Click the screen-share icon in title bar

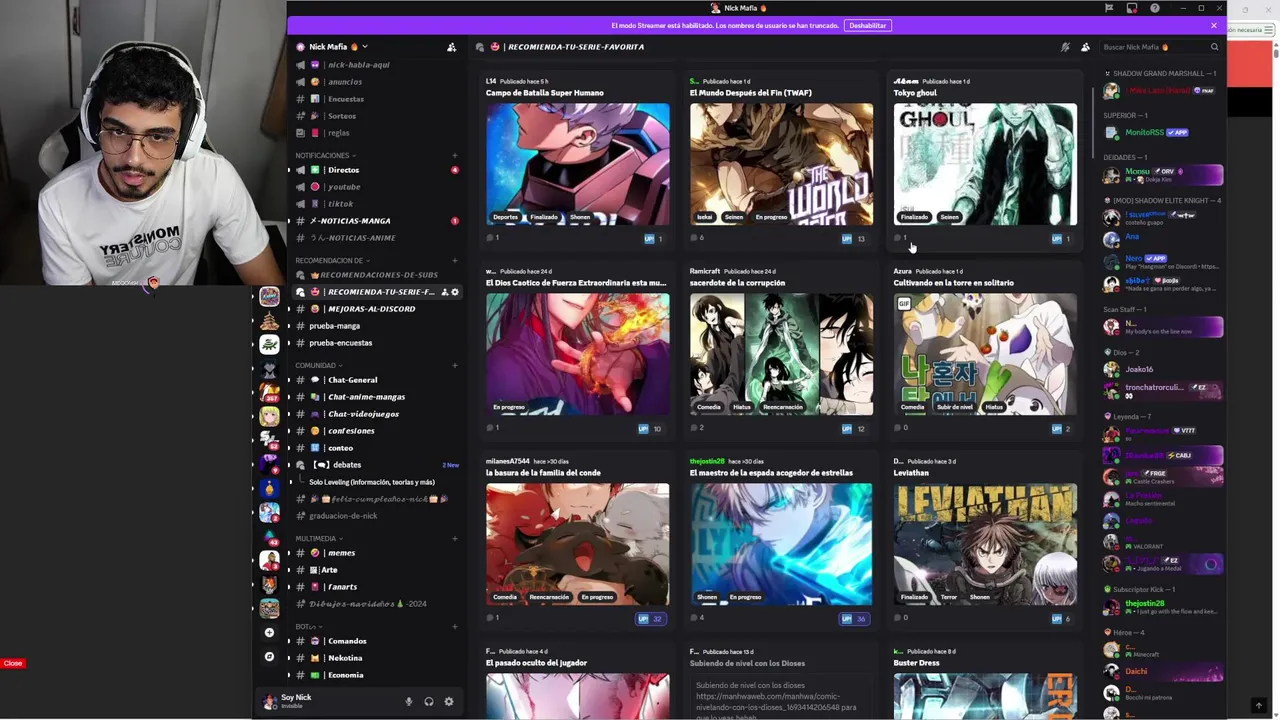[x=1132, y=8]
